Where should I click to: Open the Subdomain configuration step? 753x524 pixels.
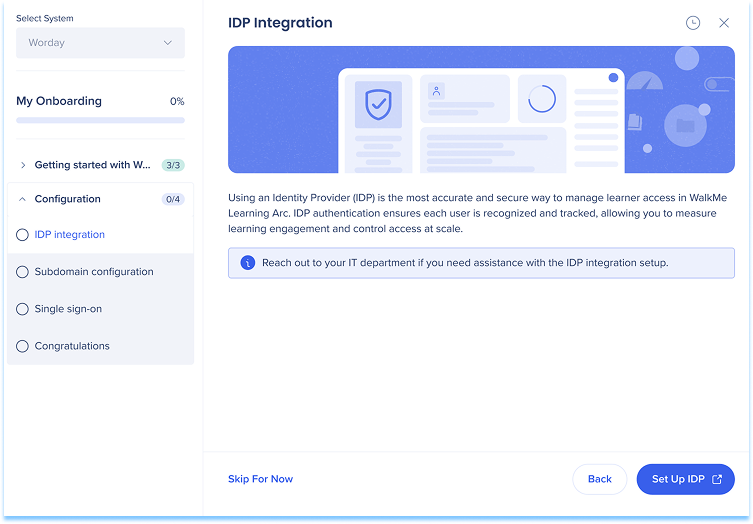94,272
